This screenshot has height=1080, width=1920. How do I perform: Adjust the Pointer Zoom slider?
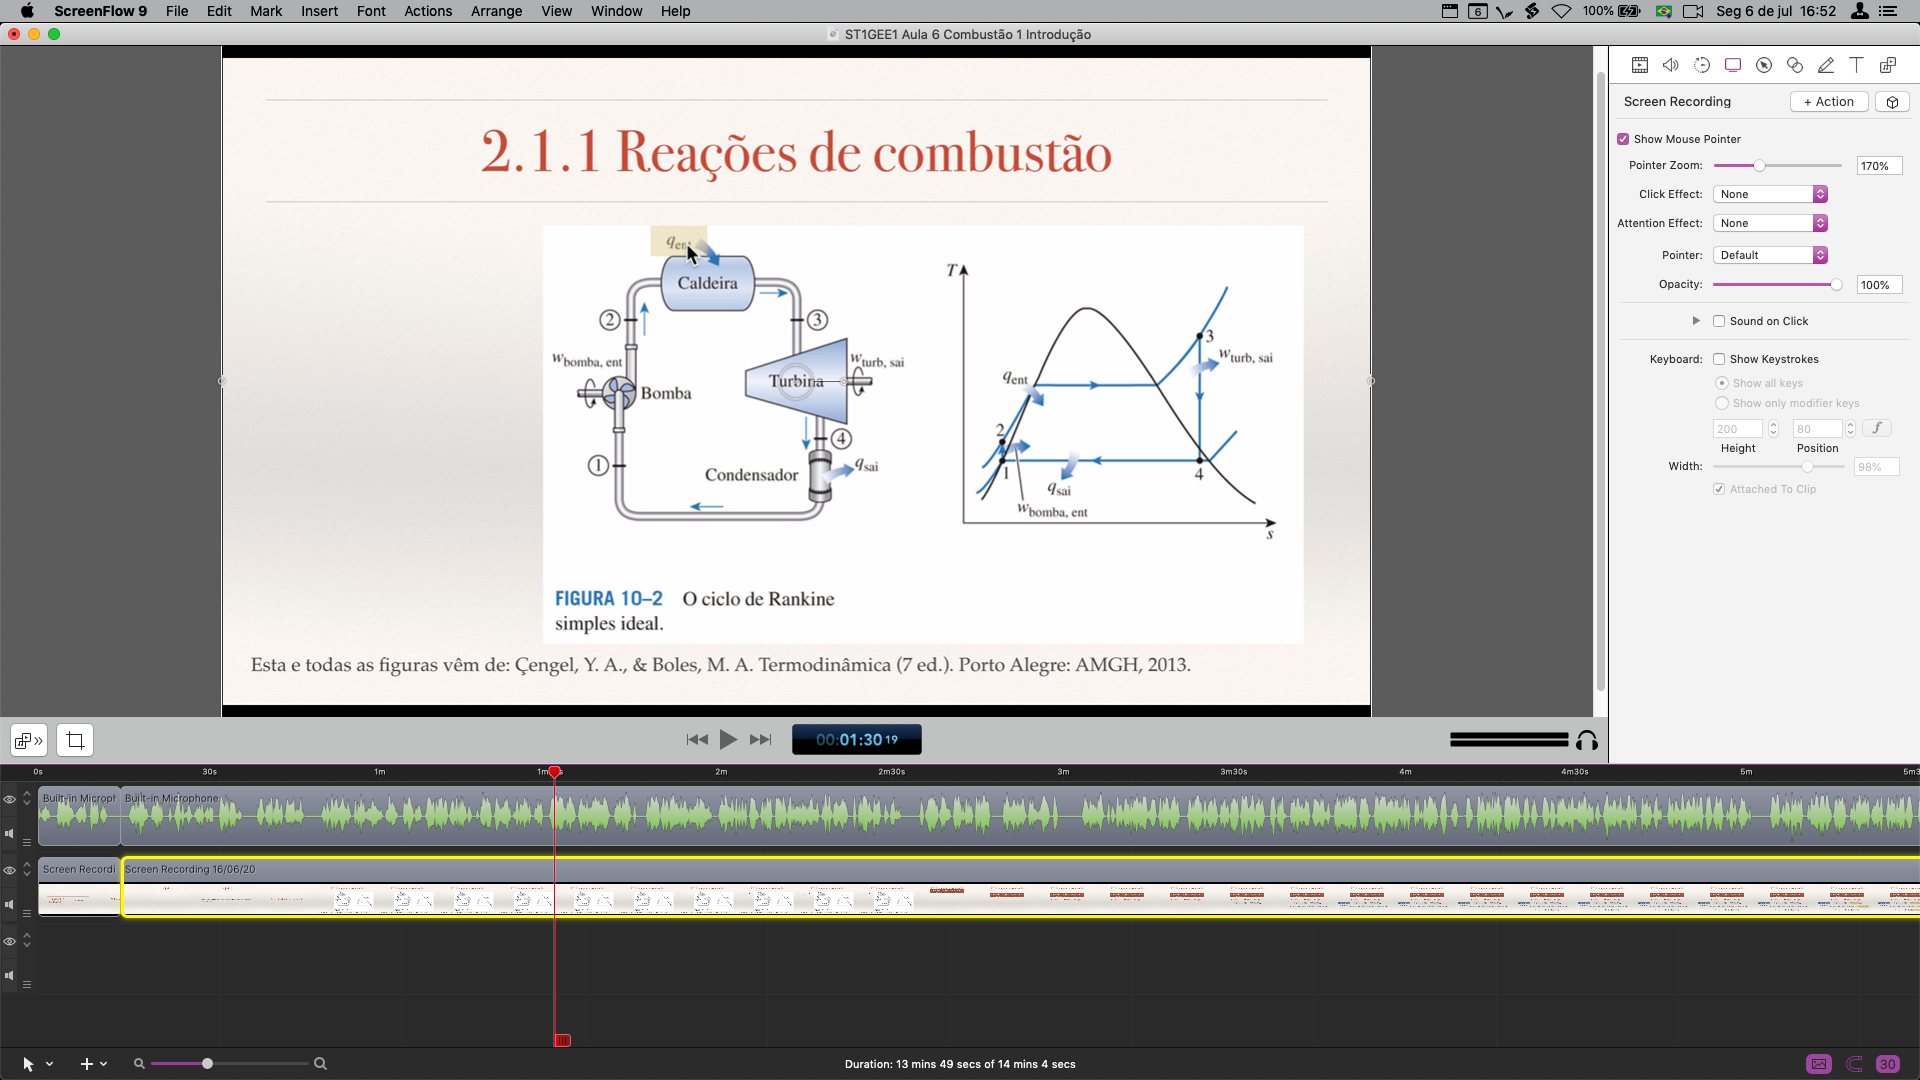[1759, 166]
